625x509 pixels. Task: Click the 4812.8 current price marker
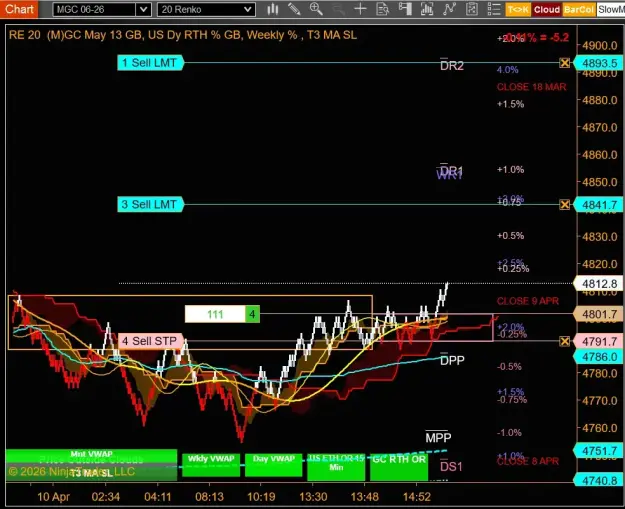(599, 283)
